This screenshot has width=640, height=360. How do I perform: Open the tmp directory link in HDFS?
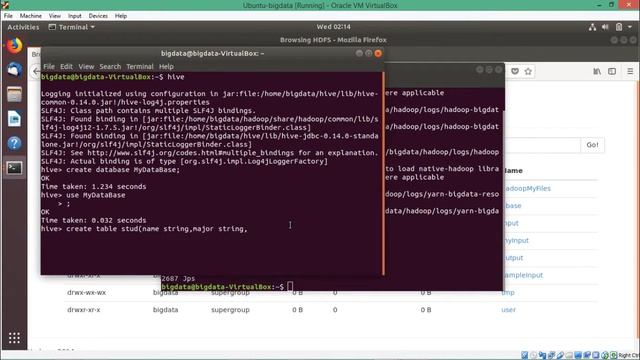[508, 293]
